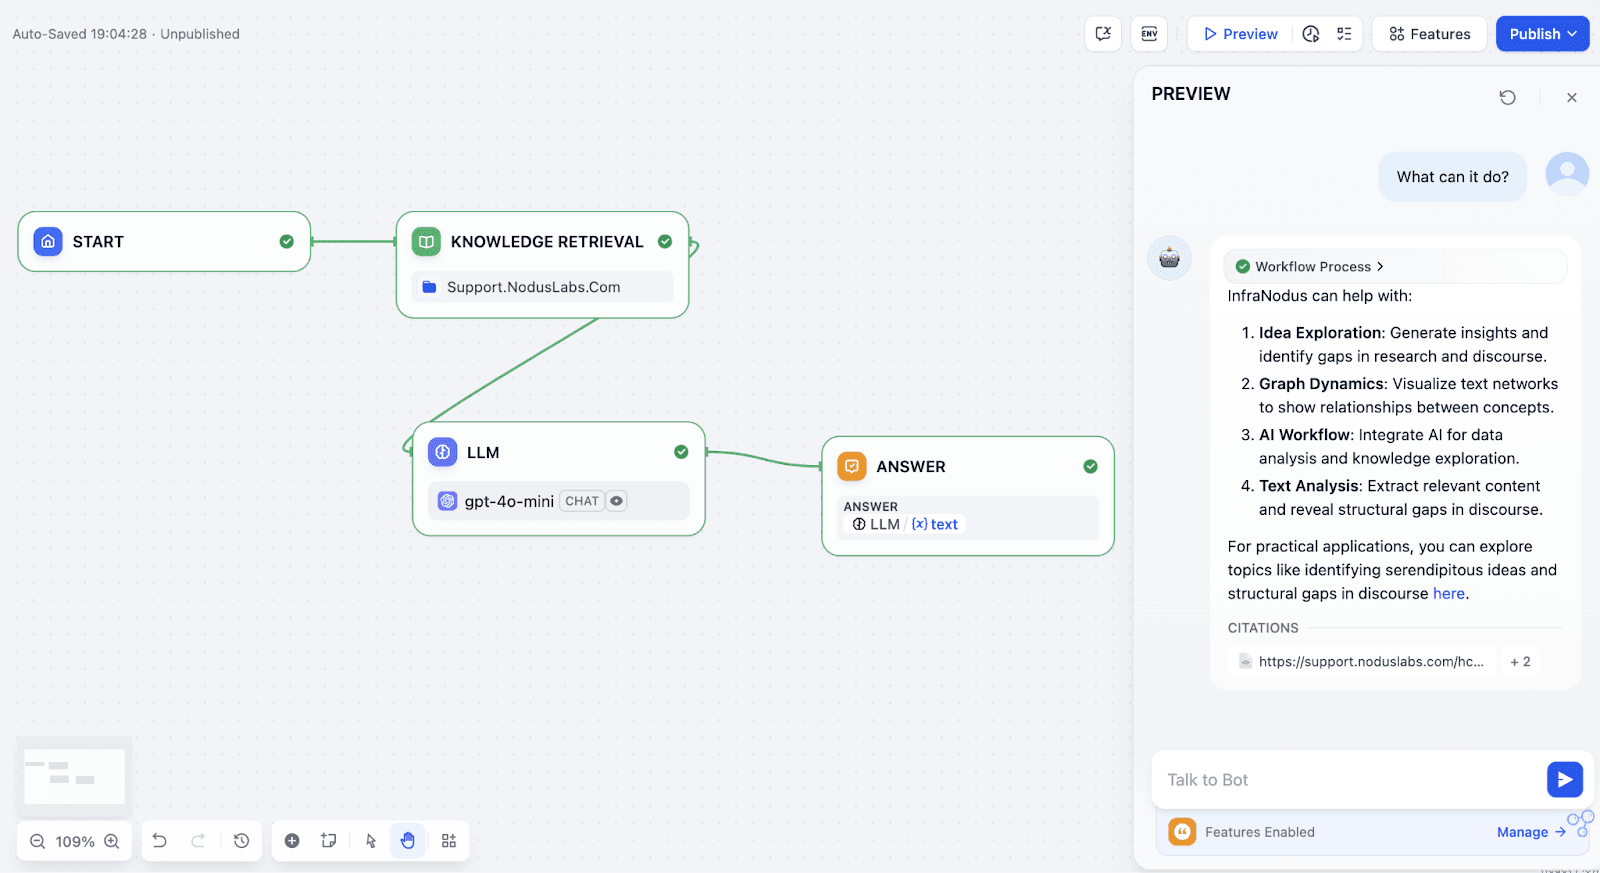Open the environment variables (ENV) panel
This screenshot has height=873, width=1600.
click(1149, 34)
